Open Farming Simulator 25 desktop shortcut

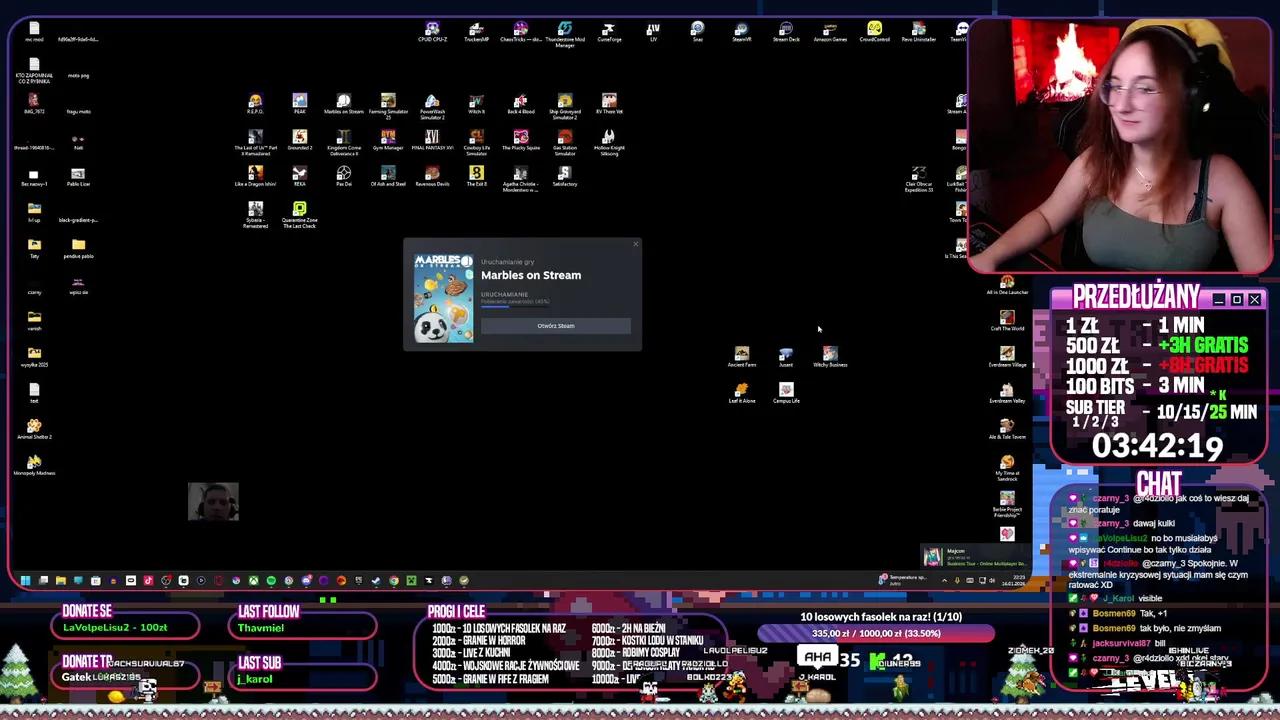pos(388,105)
